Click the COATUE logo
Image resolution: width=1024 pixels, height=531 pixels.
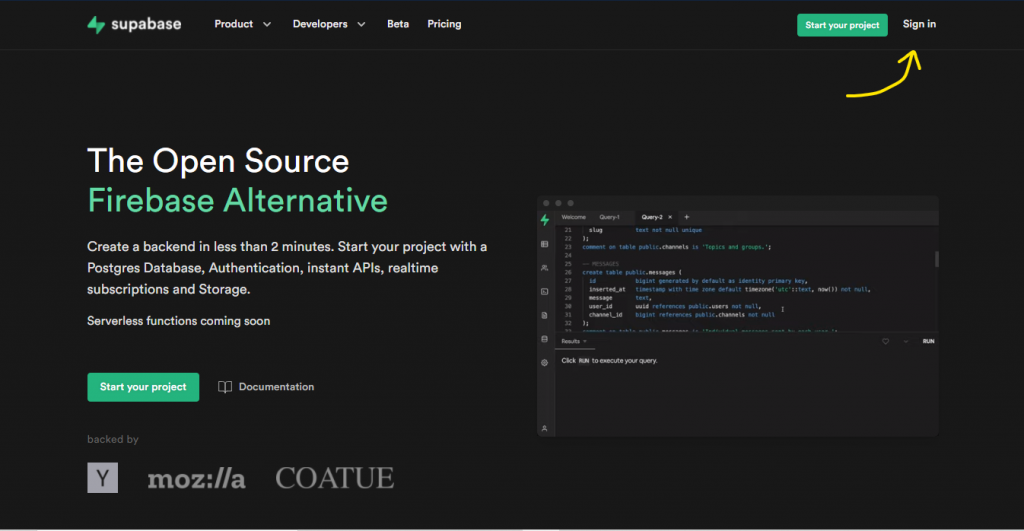tap(334, 478)
